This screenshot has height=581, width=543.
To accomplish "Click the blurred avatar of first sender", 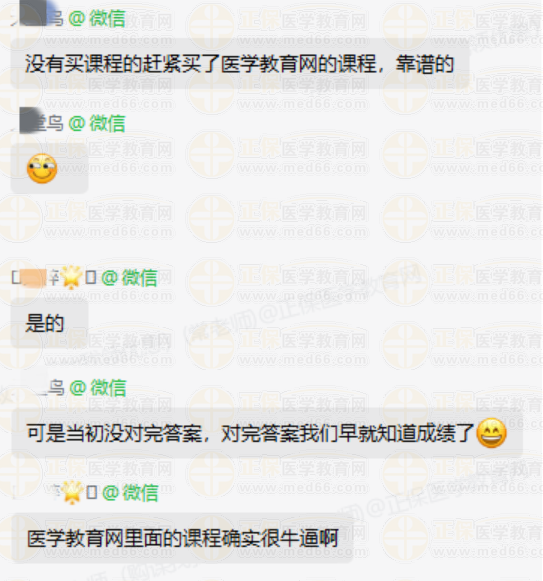I will point(33,13).
